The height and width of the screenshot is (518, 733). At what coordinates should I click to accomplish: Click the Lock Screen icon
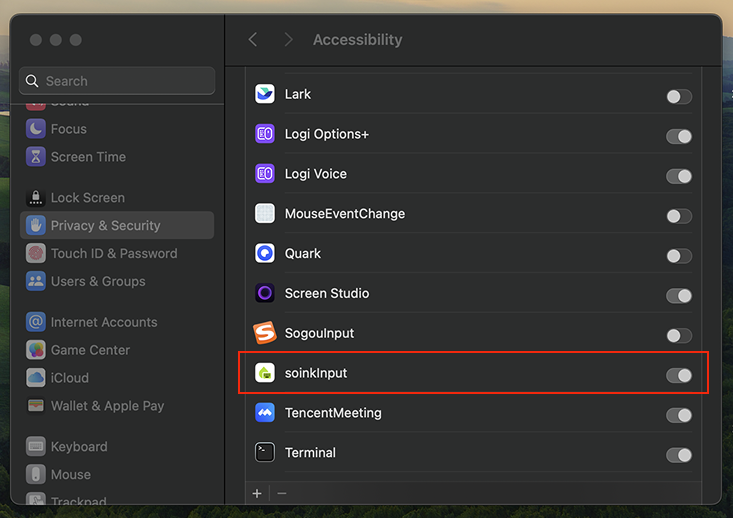click(x=36, y=198)
